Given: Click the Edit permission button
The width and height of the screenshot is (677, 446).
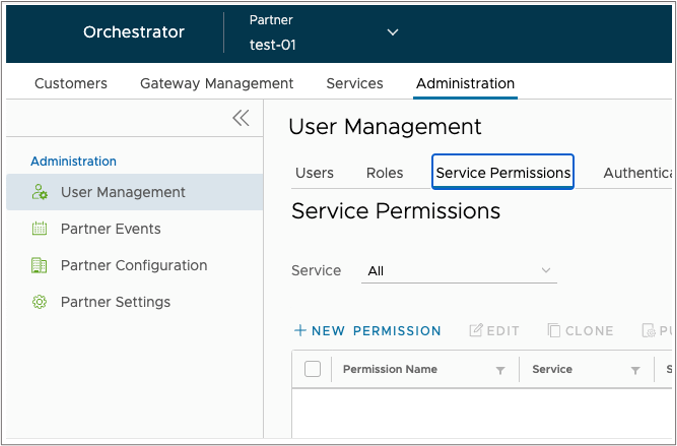Looking at the screenshot, I should pyautogui.click(x=495, y=331).
